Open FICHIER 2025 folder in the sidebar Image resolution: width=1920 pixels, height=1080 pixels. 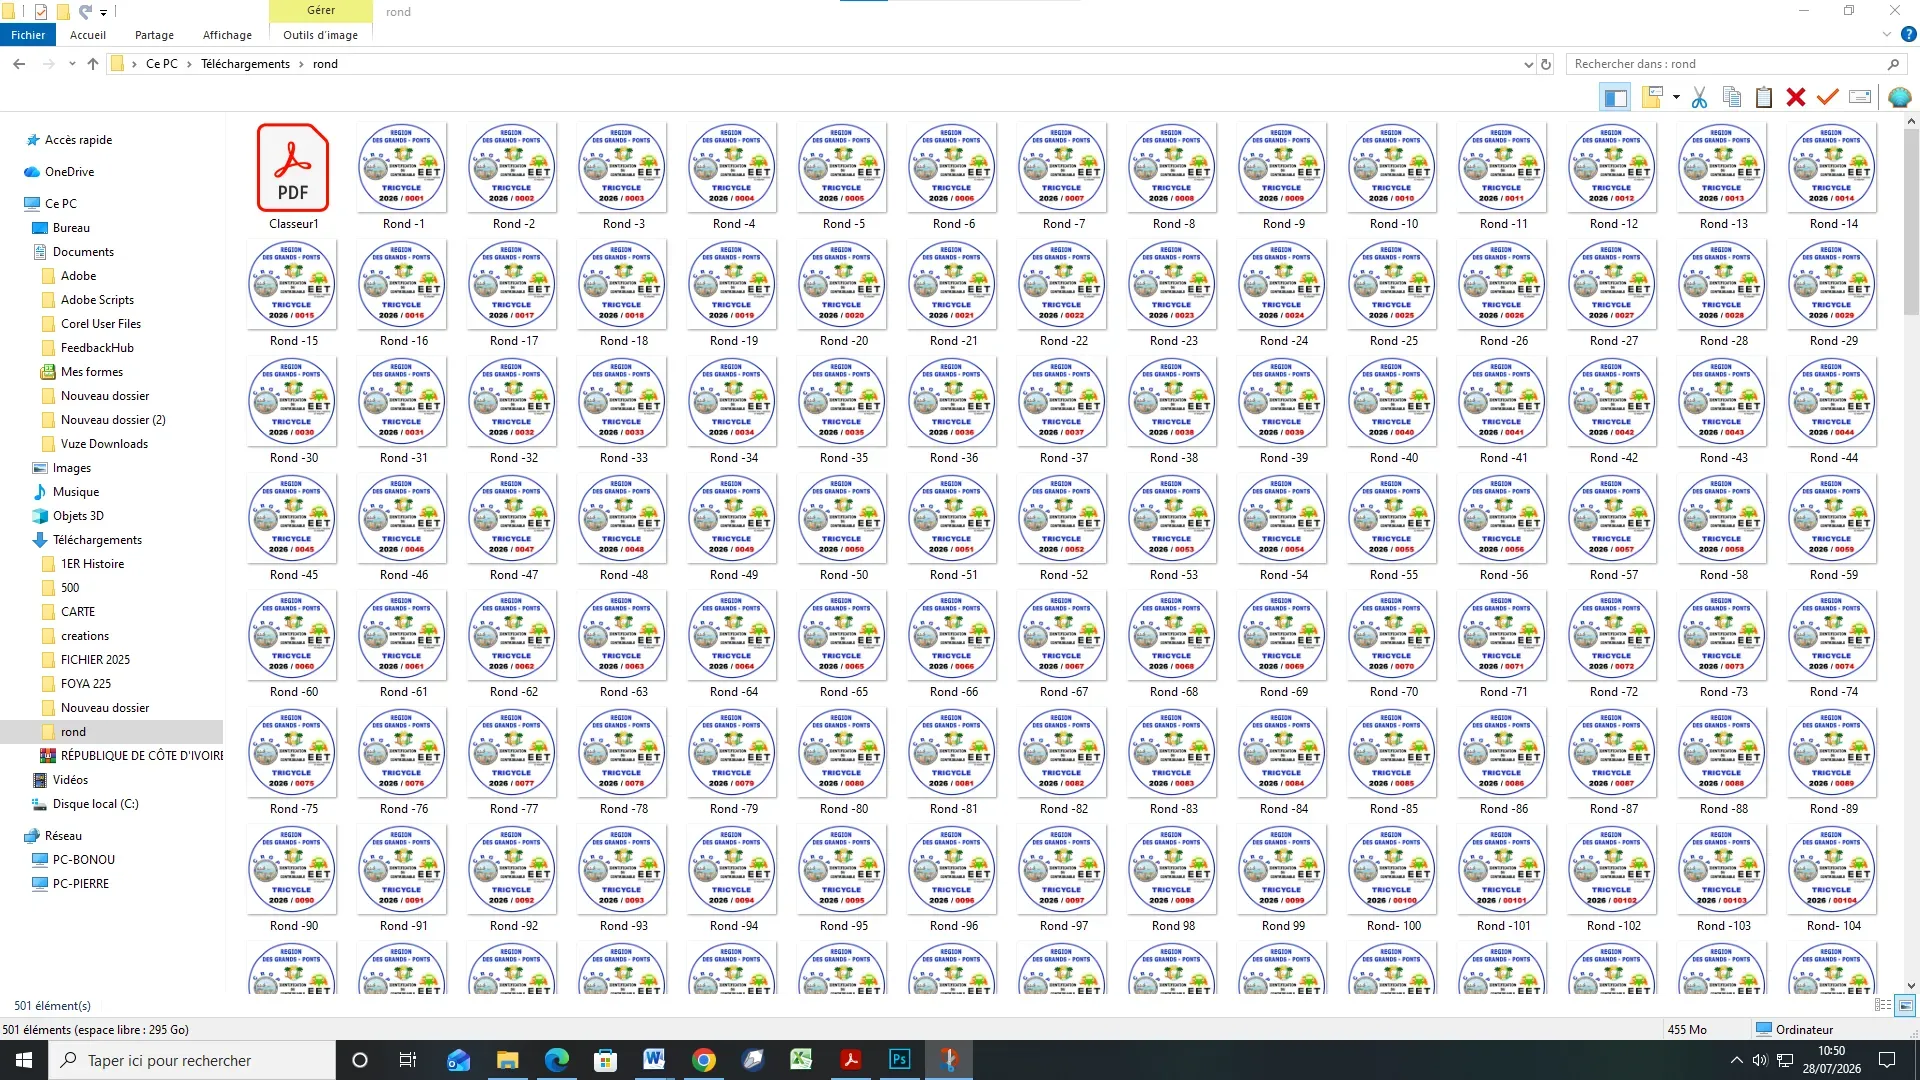95,660
